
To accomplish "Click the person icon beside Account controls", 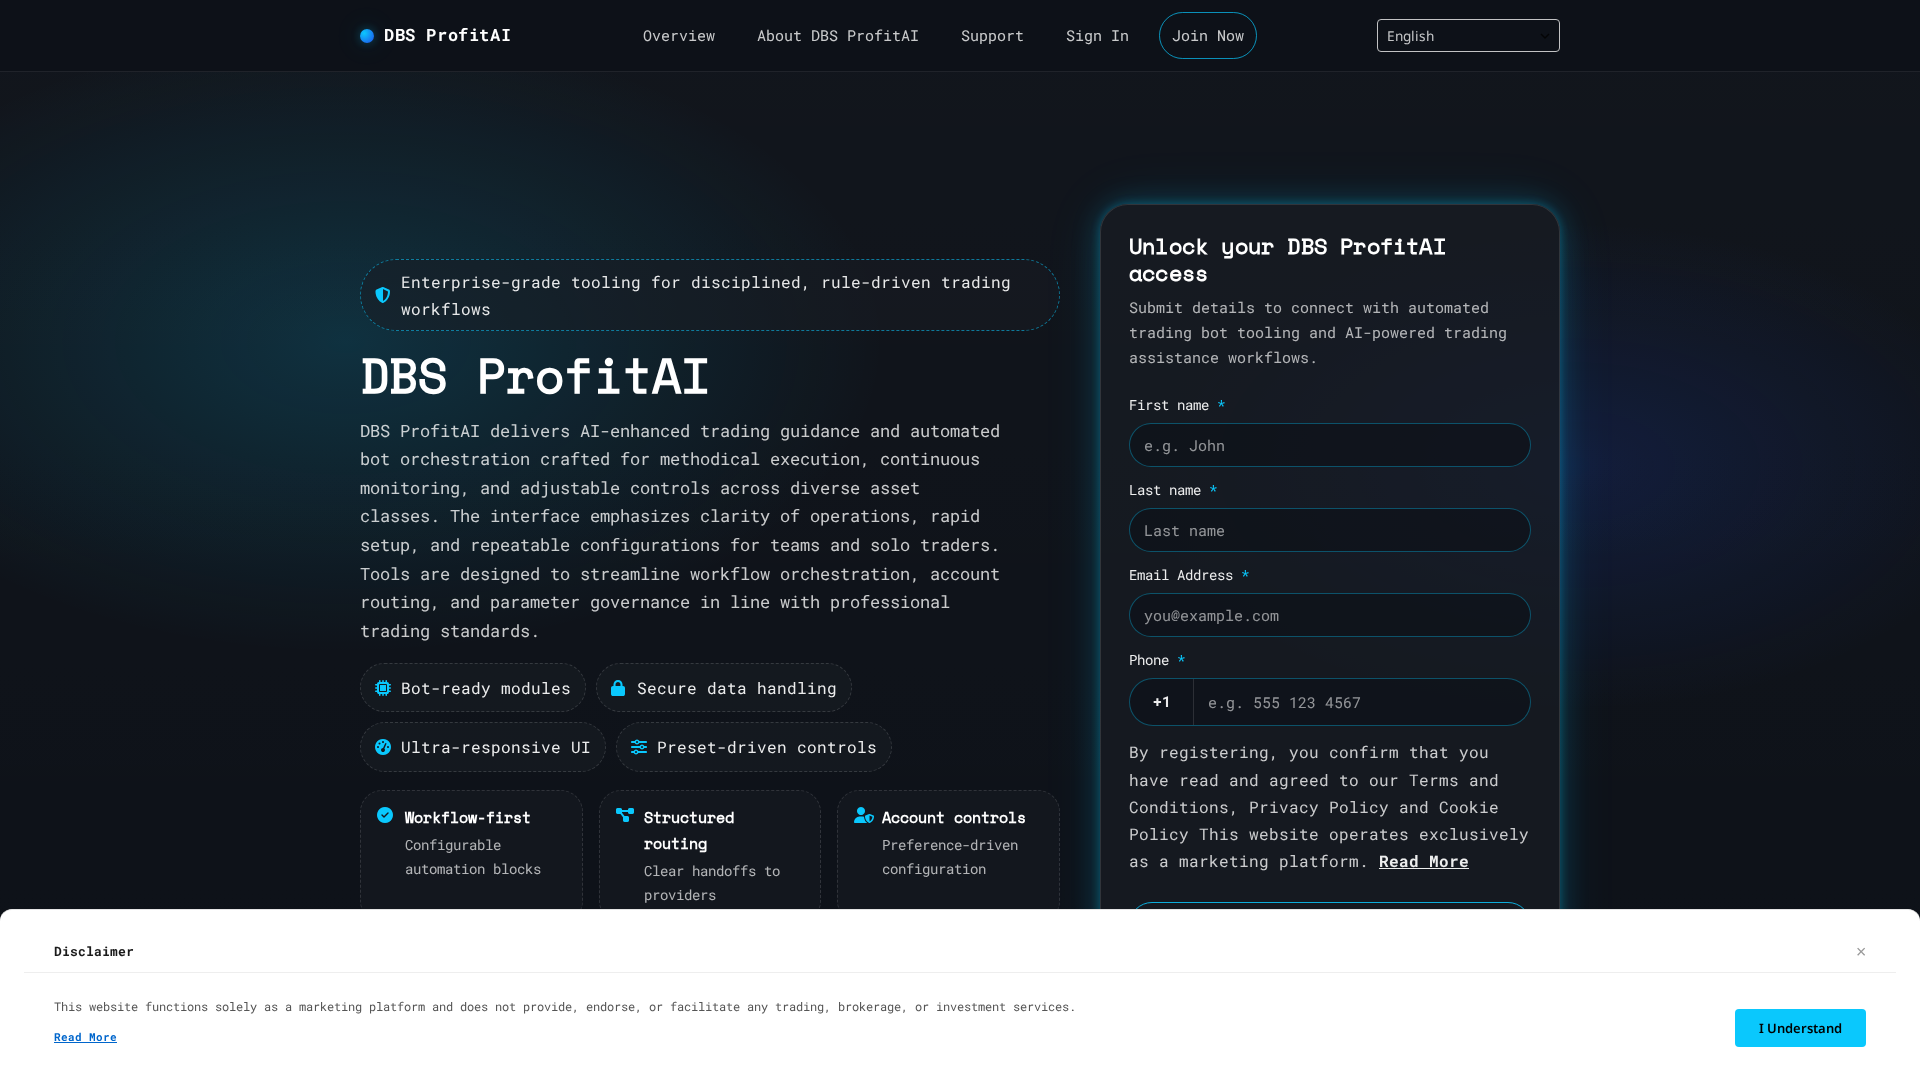I will point(863,815).
